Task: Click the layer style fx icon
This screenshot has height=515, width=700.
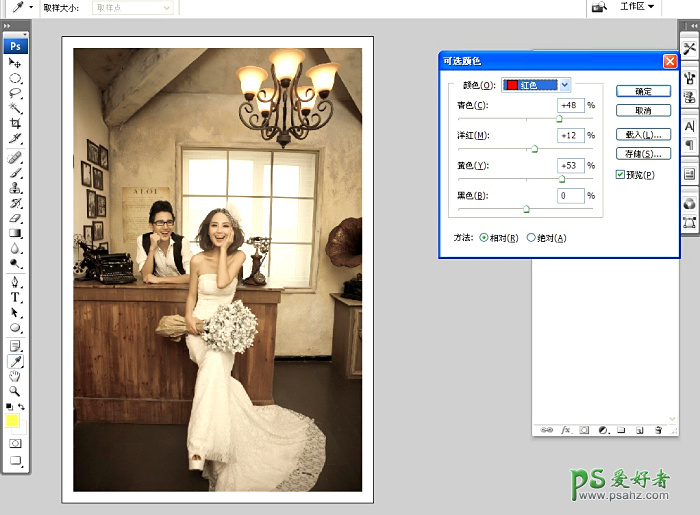Action: 565,430
